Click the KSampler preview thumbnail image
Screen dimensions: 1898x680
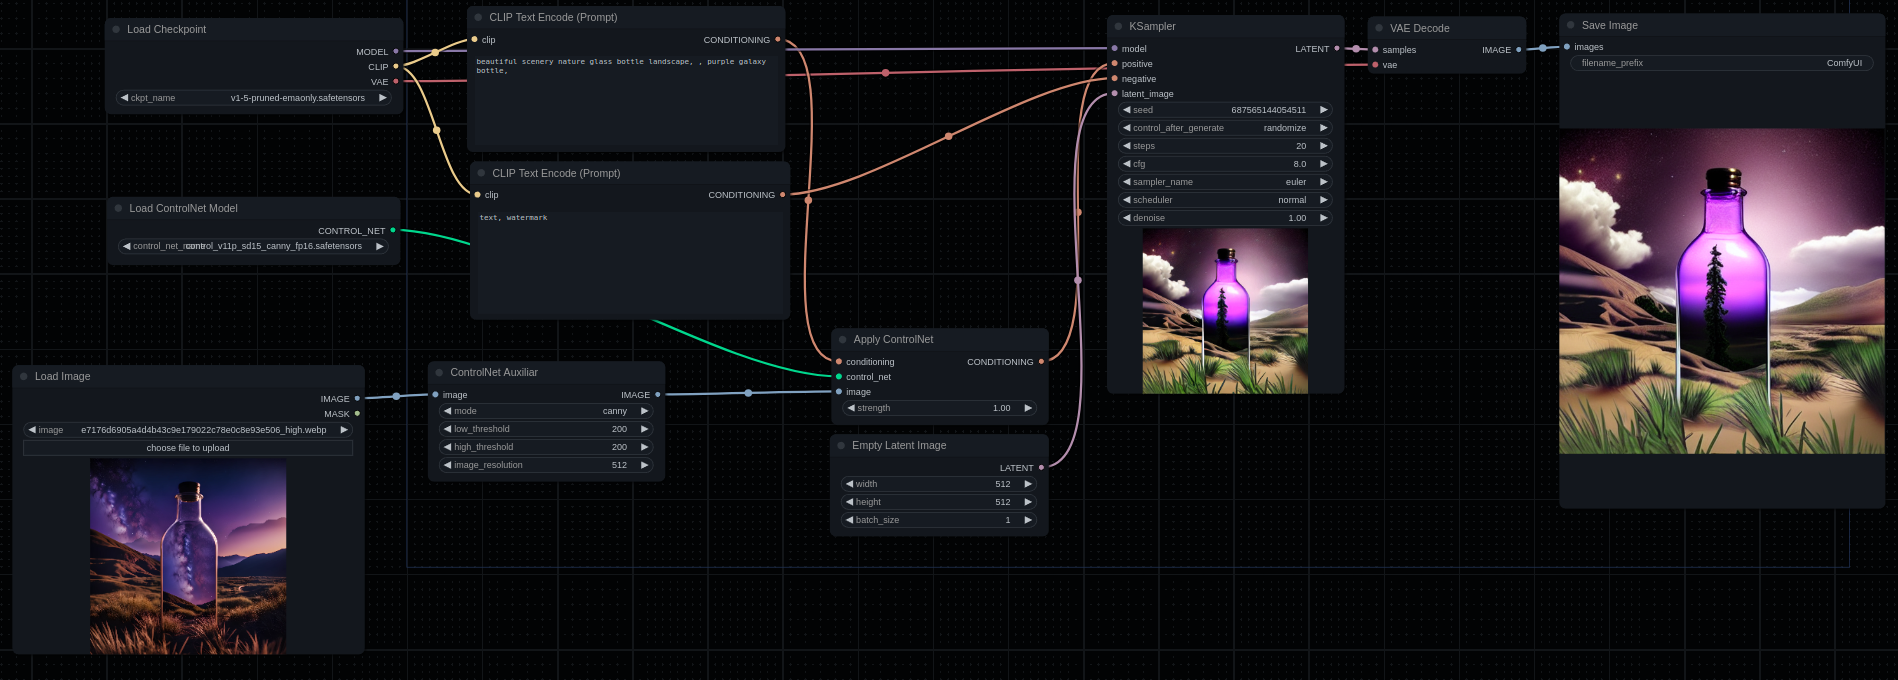pyautogui.click(x=1225, y=311)
